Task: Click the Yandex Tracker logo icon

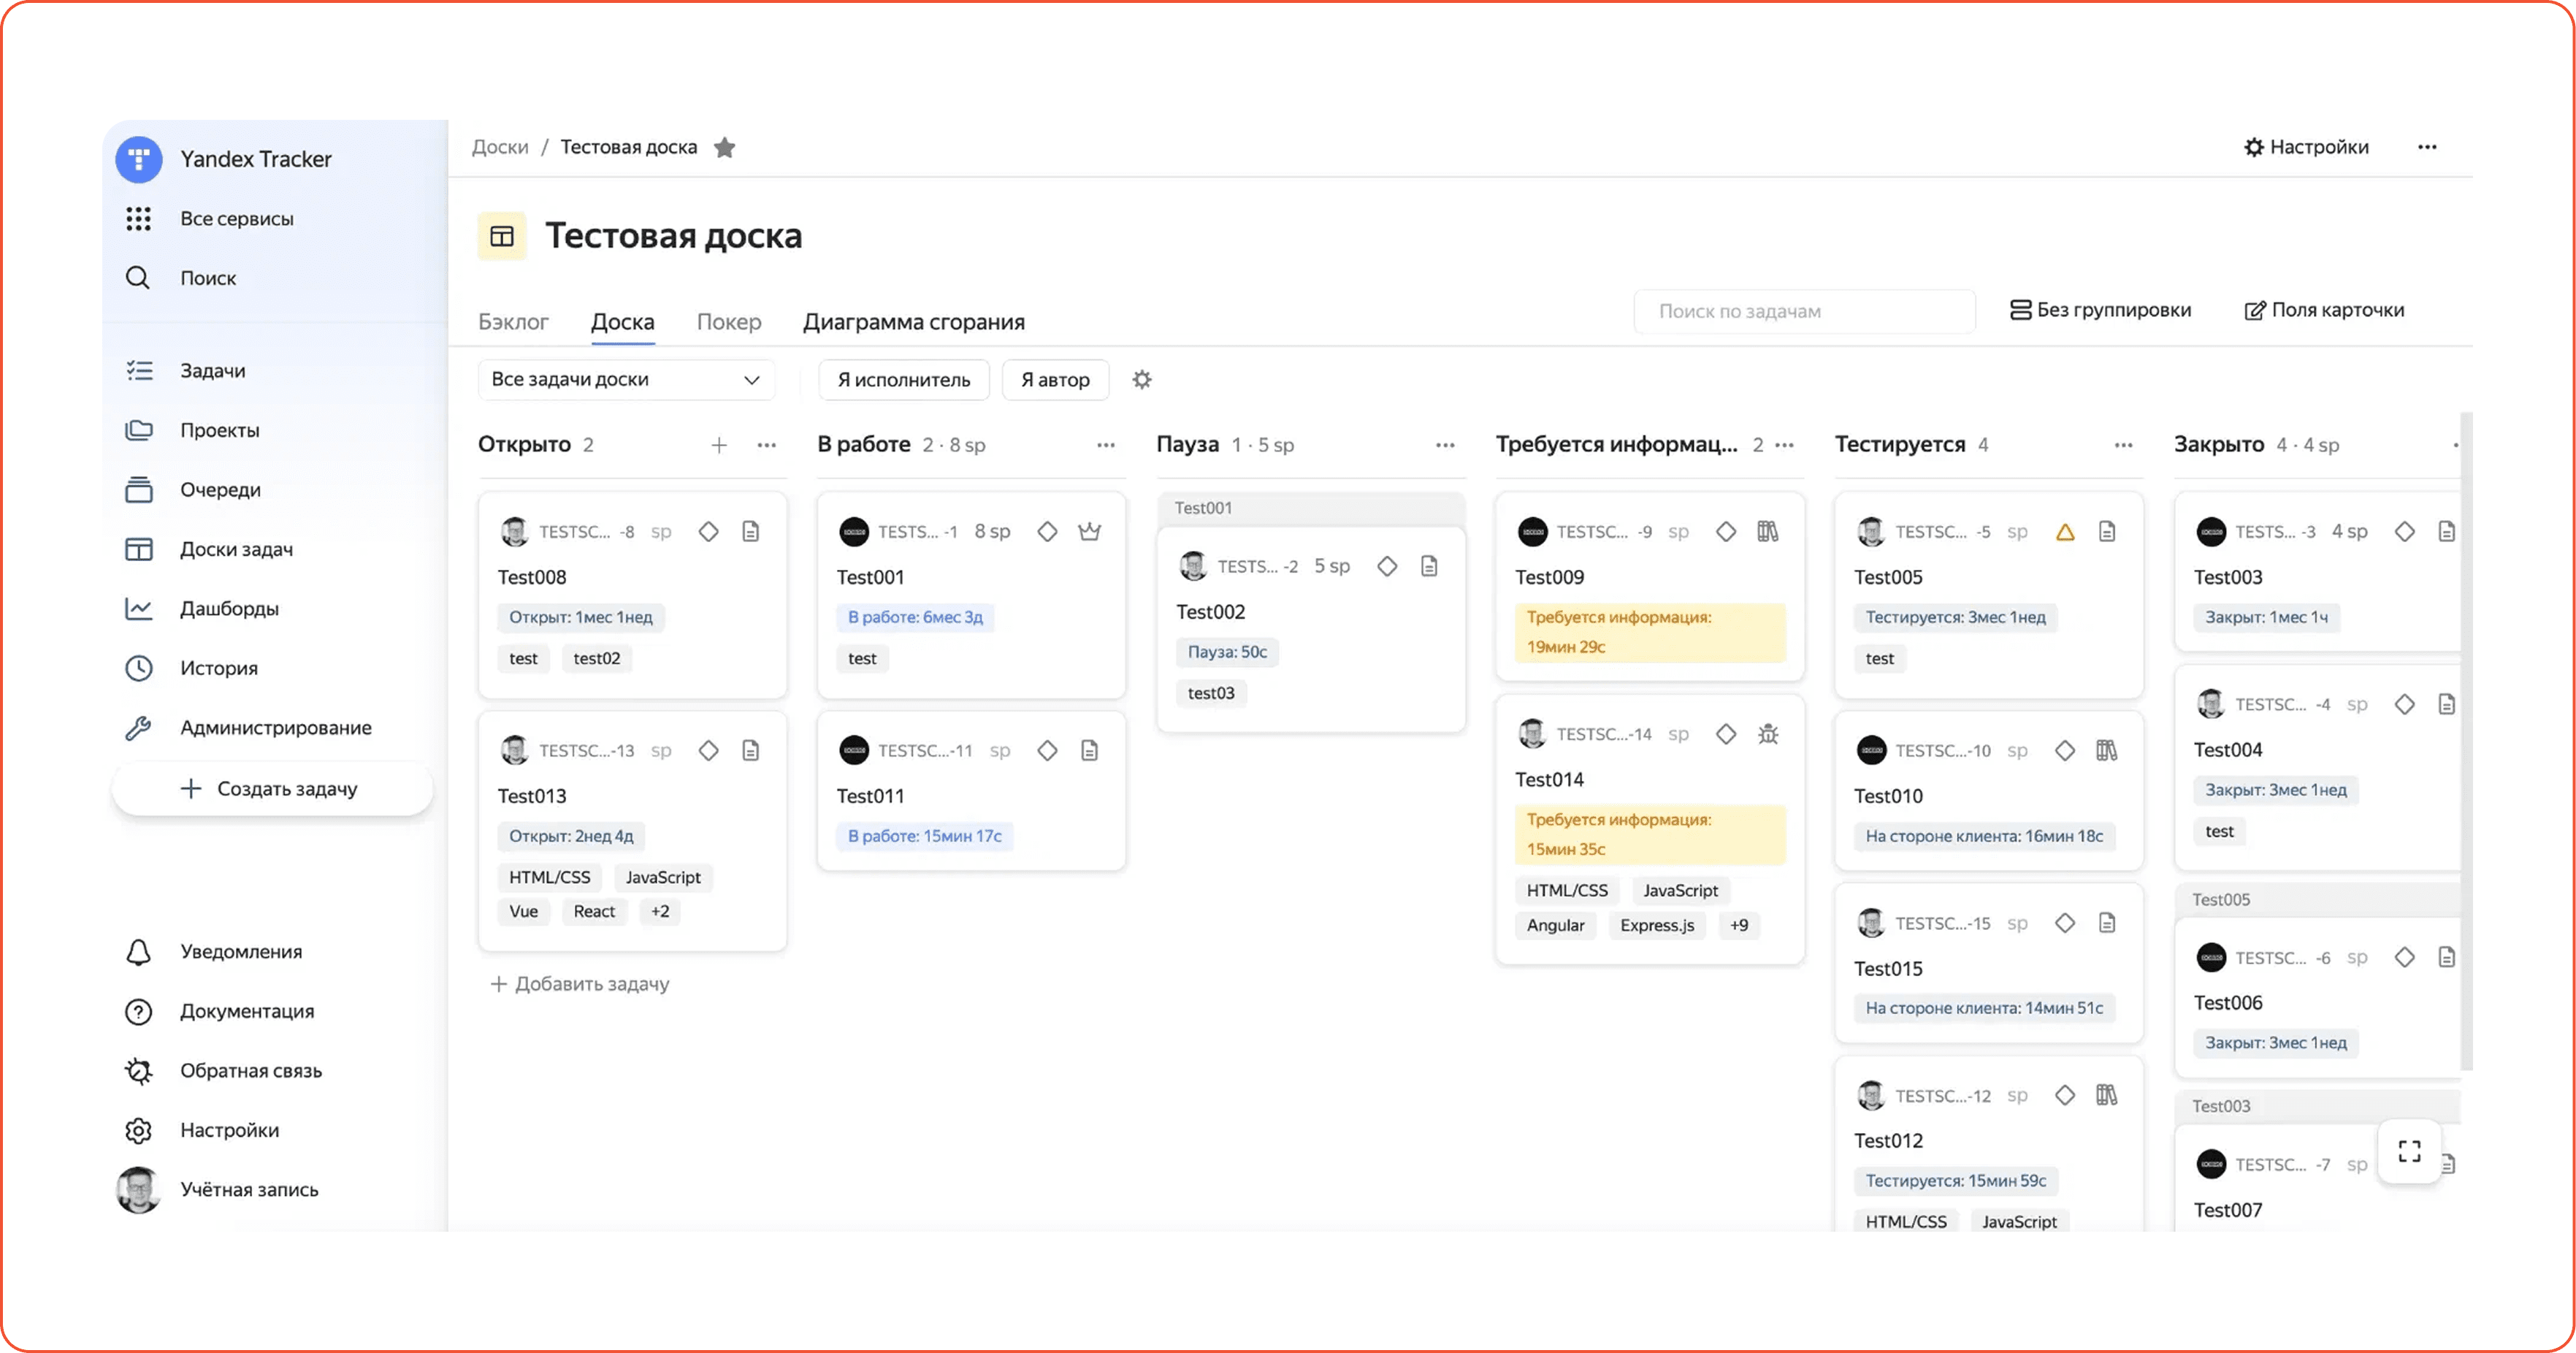Action: 139,159
